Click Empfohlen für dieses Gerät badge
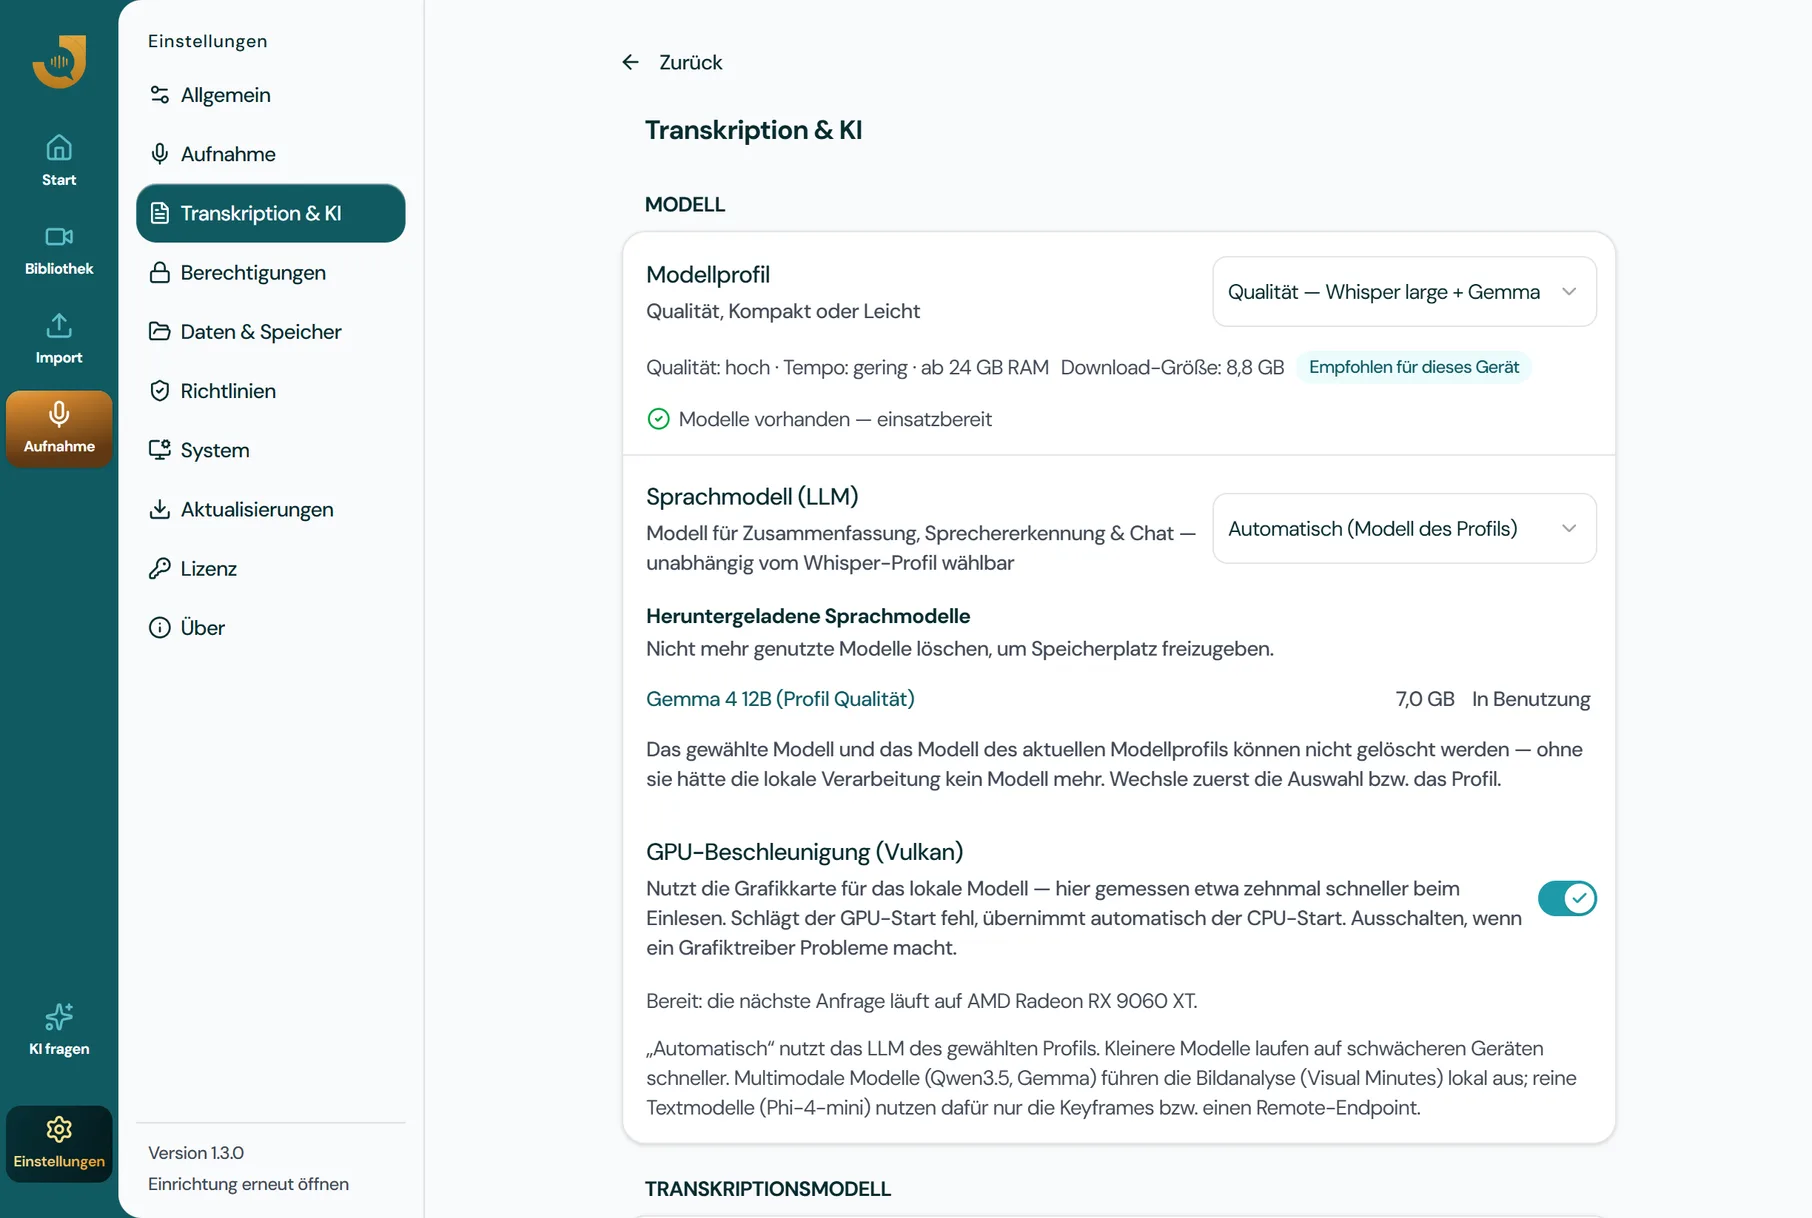 point(1413,367)
